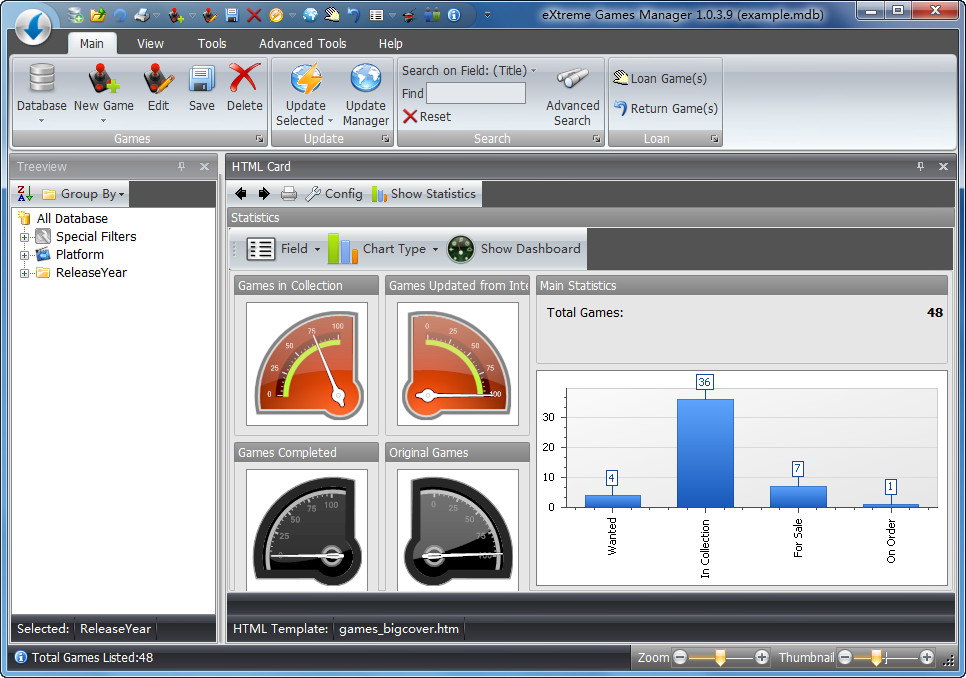Click the In Collection bar in chart
This screenshot has width=966, height=678.
pos(705,453)
